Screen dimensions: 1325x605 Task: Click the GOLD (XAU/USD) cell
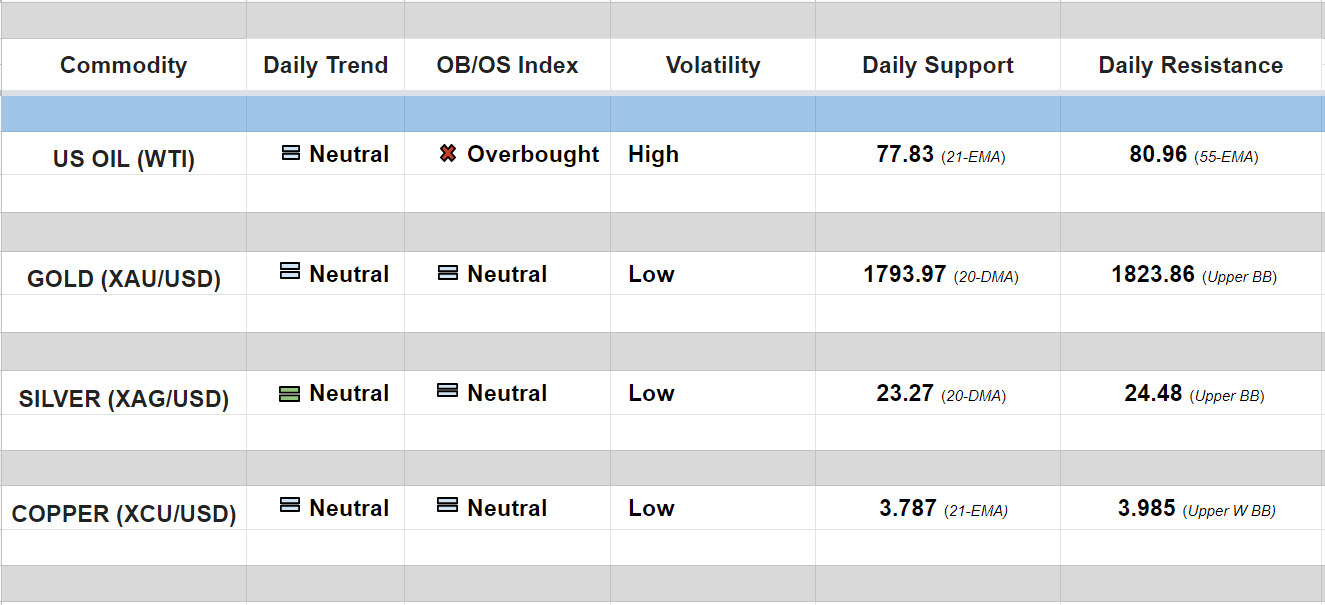(x=123, y=279)
